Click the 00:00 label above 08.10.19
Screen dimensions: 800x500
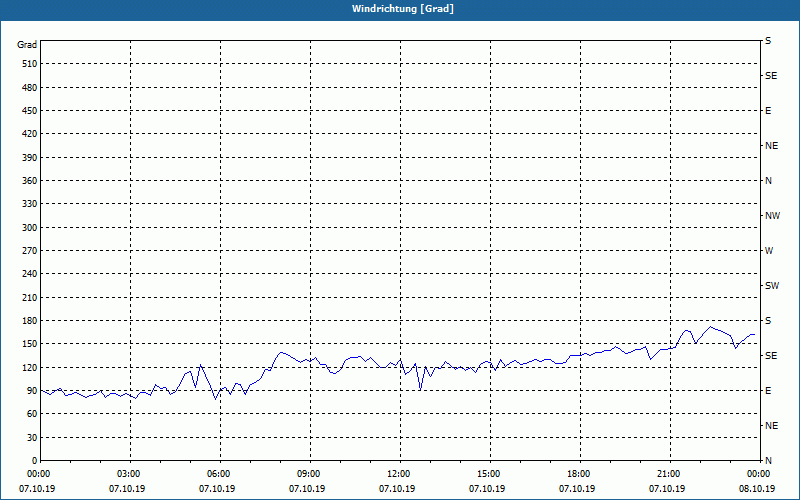(760, 474)
